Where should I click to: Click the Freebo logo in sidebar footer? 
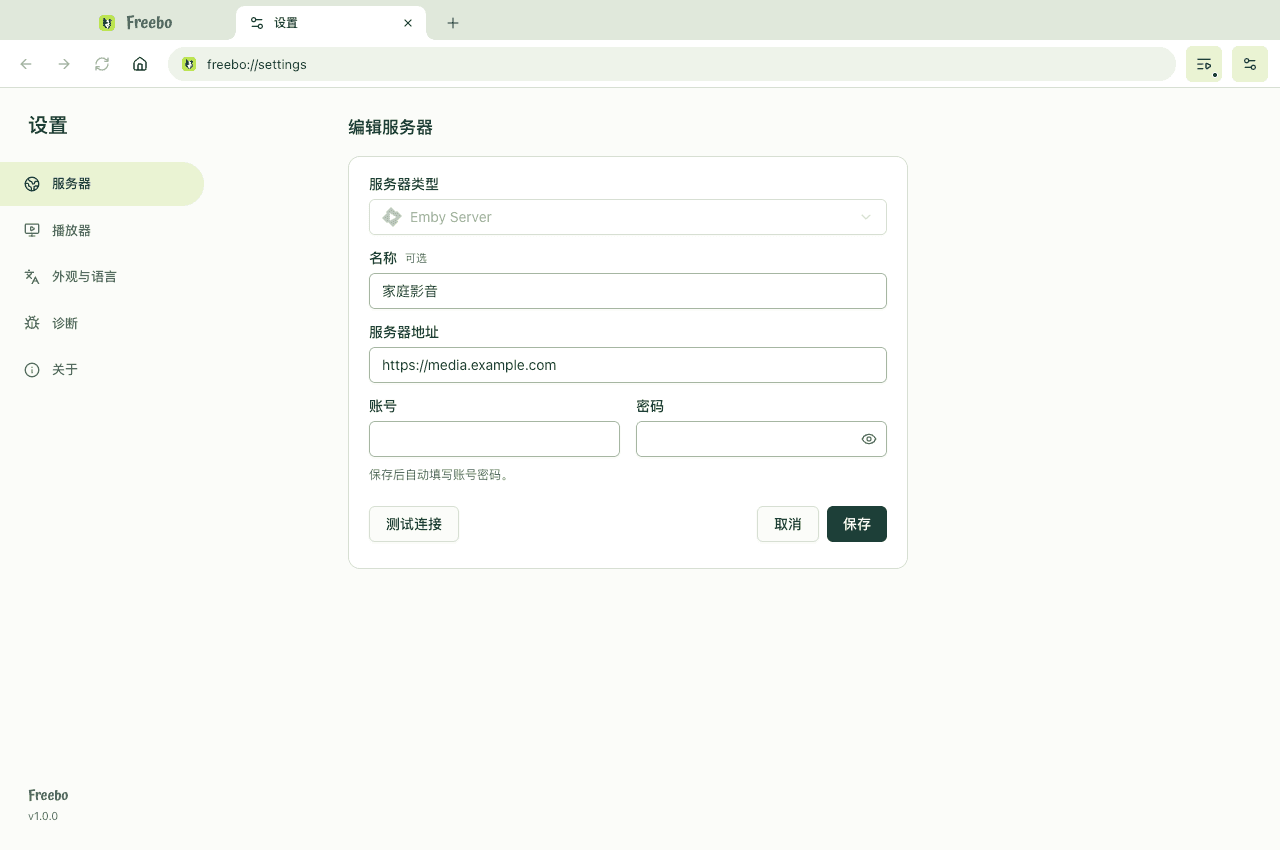click(48, 795)
